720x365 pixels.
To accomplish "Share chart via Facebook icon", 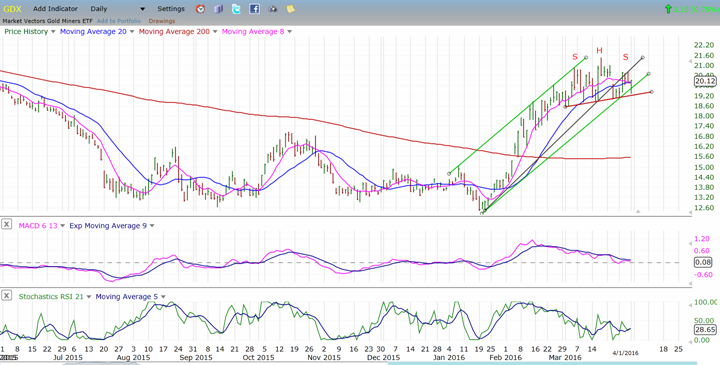I will tap(254, 9).
